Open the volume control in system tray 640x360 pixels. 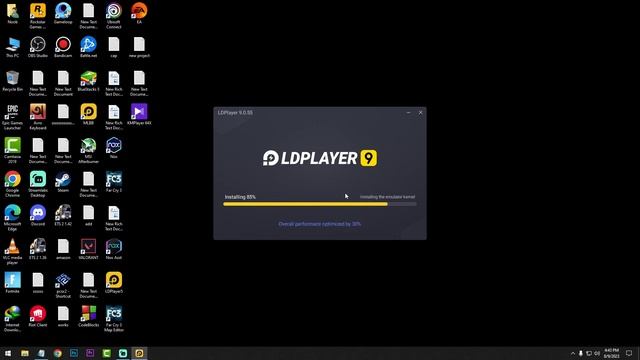(597, 353)
